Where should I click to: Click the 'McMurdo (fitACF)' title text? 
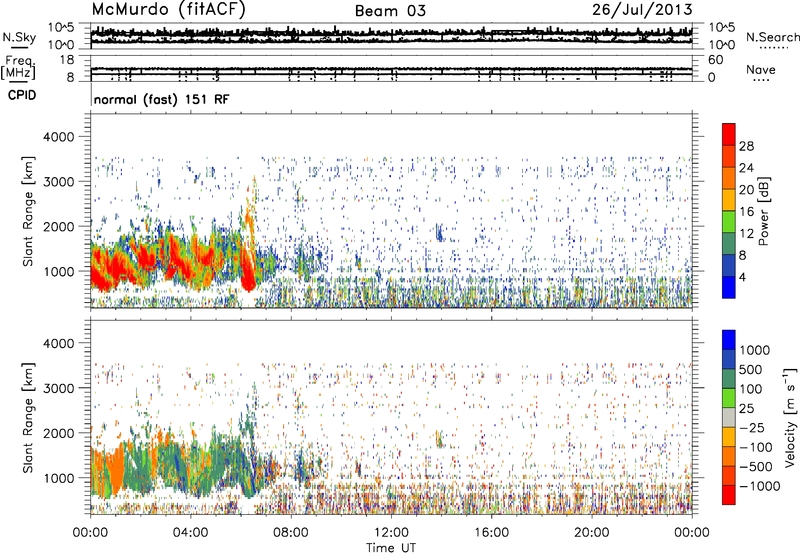168,10
